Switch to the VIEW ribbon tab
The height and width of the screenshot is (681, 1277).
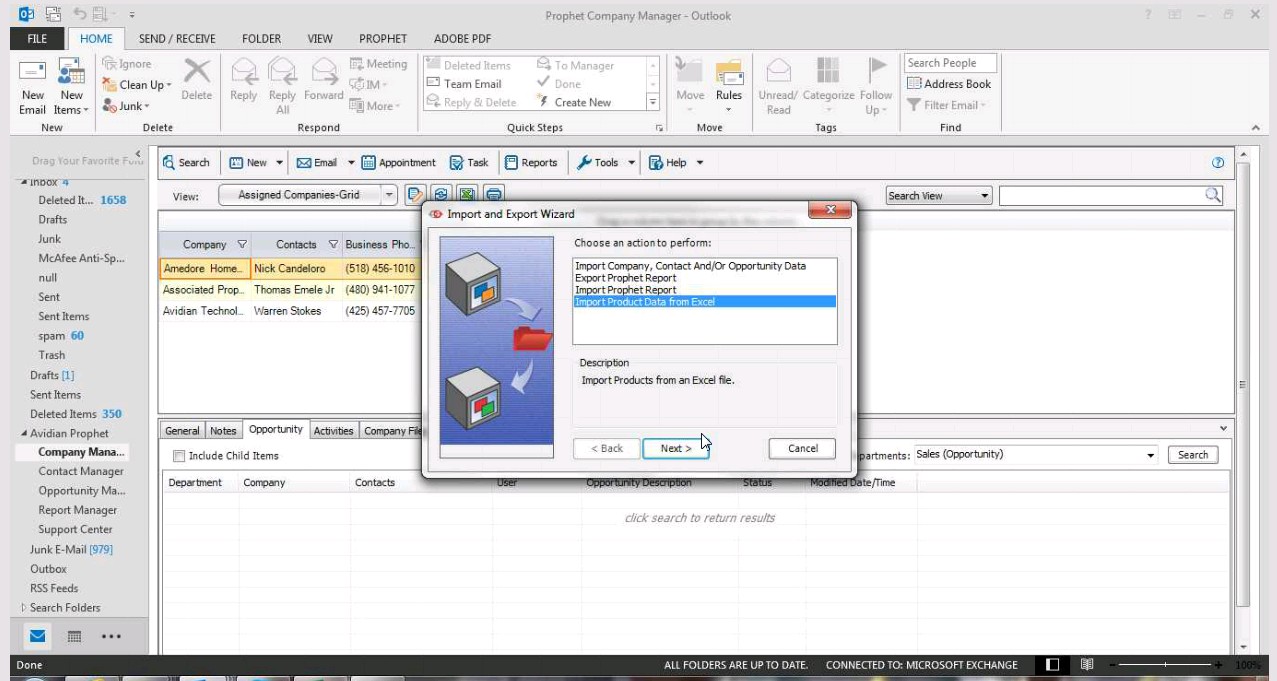tap(320, 39)
